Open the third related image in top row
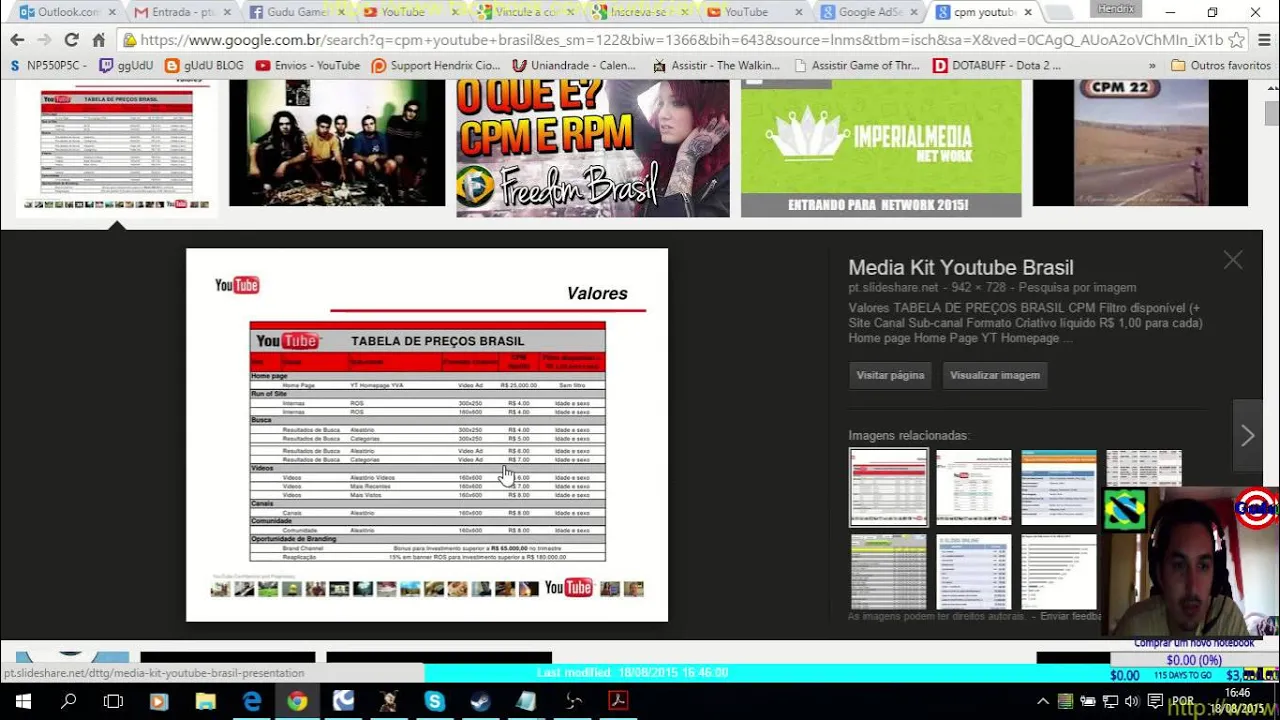1280x720 pixels. point(1058,487)
